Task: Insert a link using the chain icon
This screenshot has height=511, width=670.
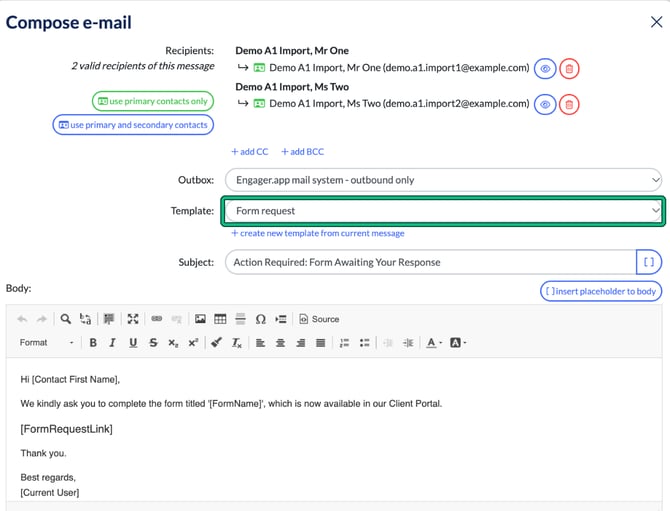Action: [x=157, y=319]
